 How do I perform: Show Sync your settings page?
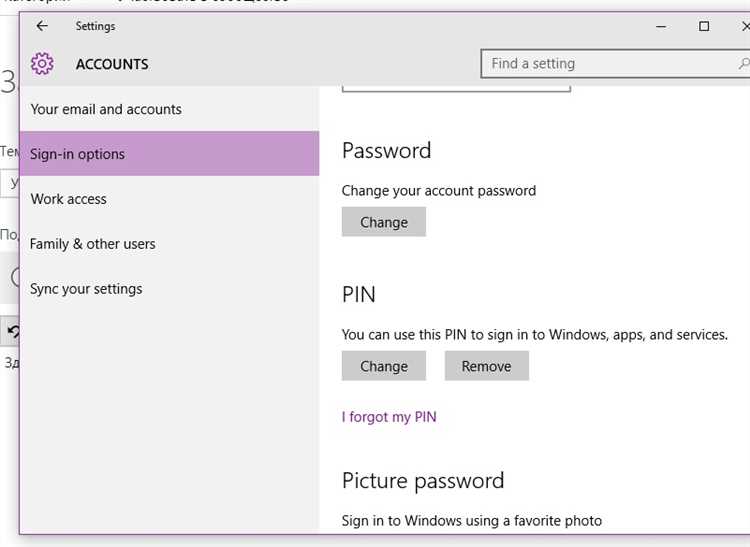(x=86, y=289)
